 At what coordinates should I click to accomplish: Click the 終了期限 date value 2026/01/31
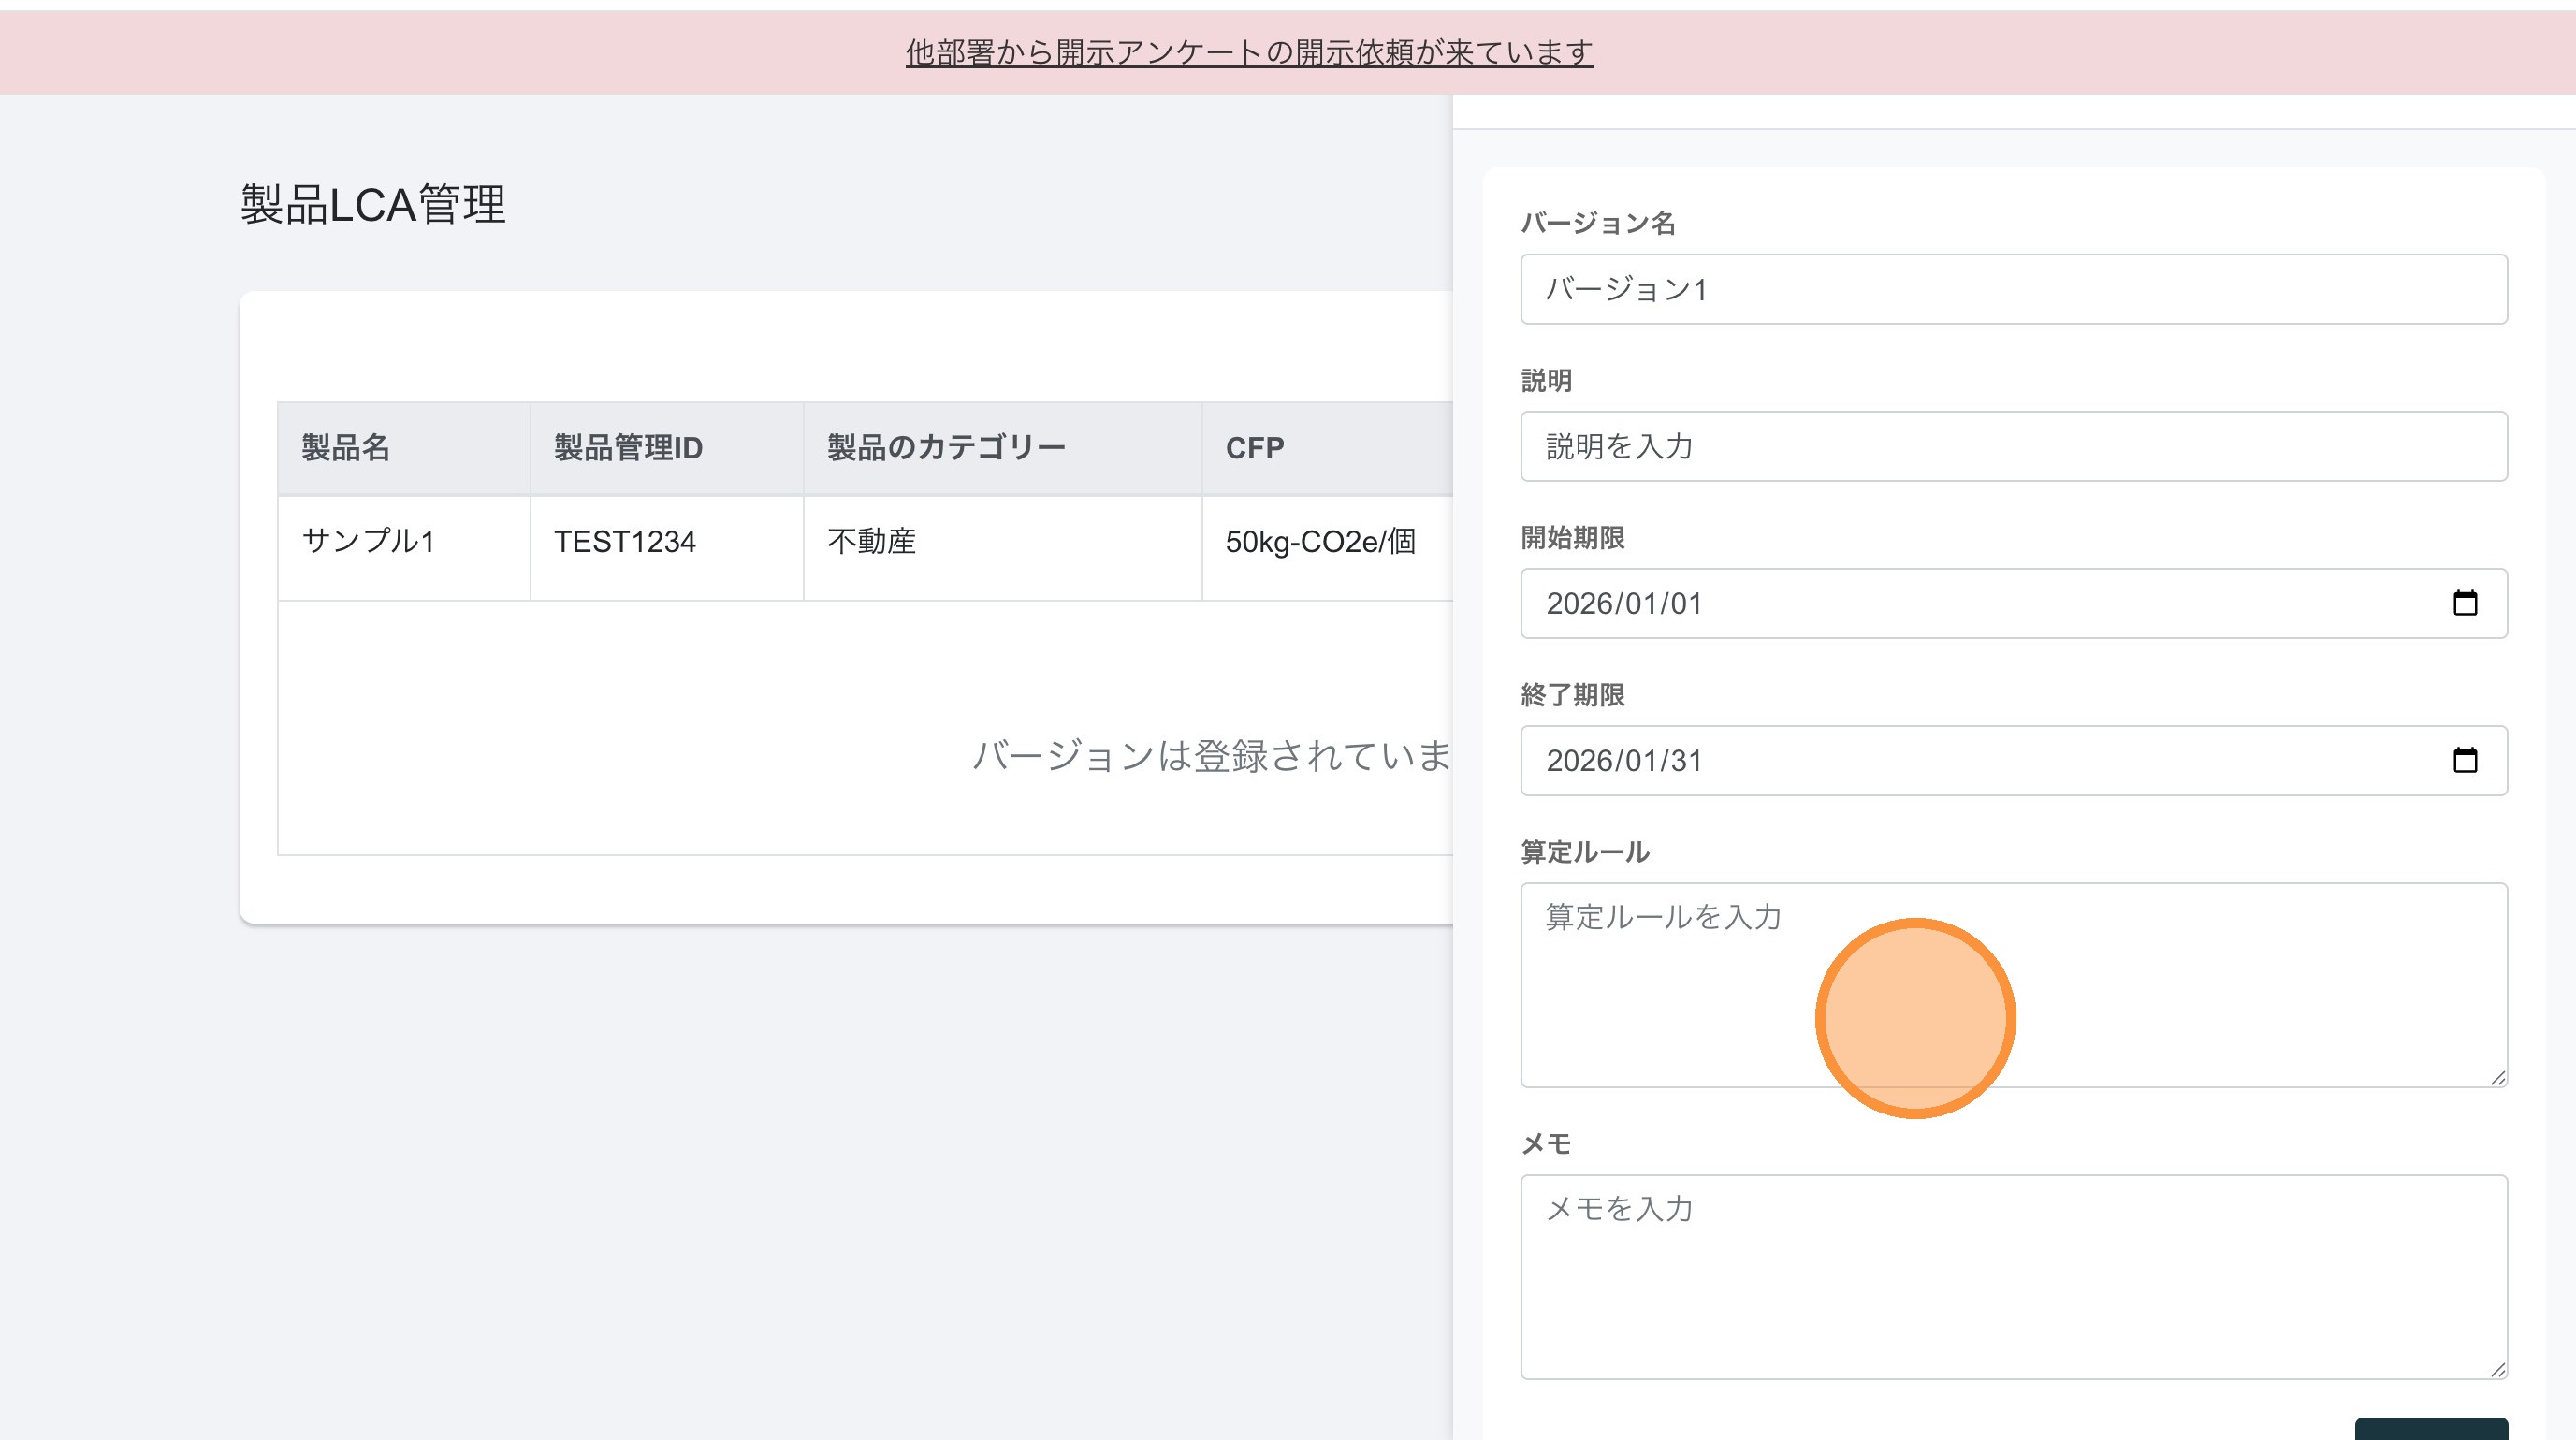(x=1624, y=760)
